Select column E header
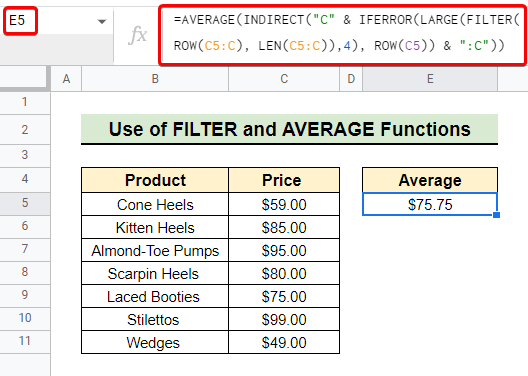528x376 pixels. point(430,79)
